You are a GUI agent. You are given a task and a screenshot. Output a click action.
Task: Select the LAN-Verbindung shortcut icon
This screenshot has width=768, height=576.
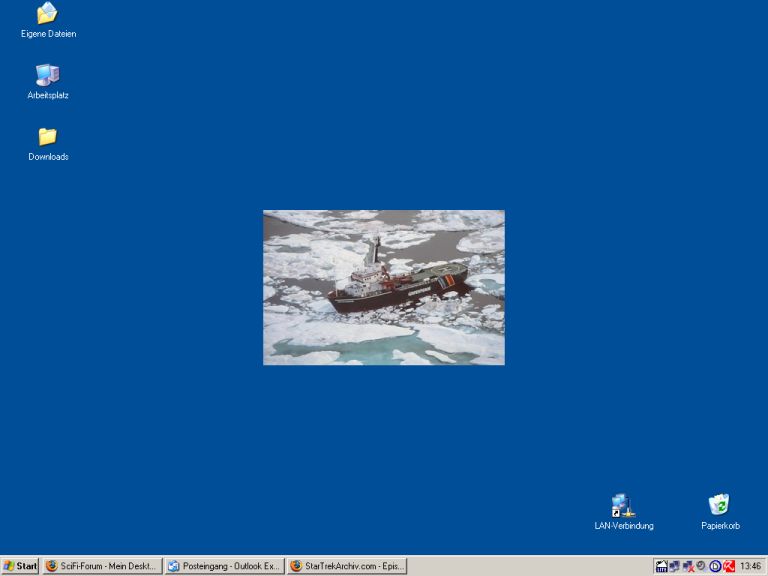623,505
